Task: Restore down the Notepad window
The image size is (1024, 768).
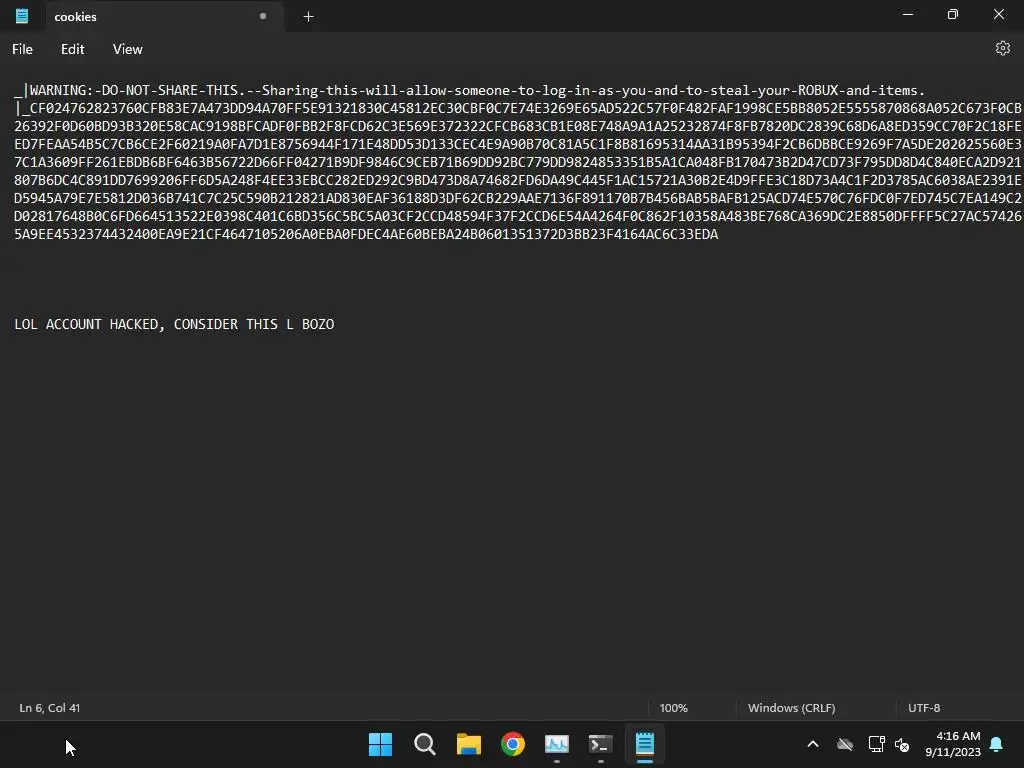Action: tap(953, 14)
